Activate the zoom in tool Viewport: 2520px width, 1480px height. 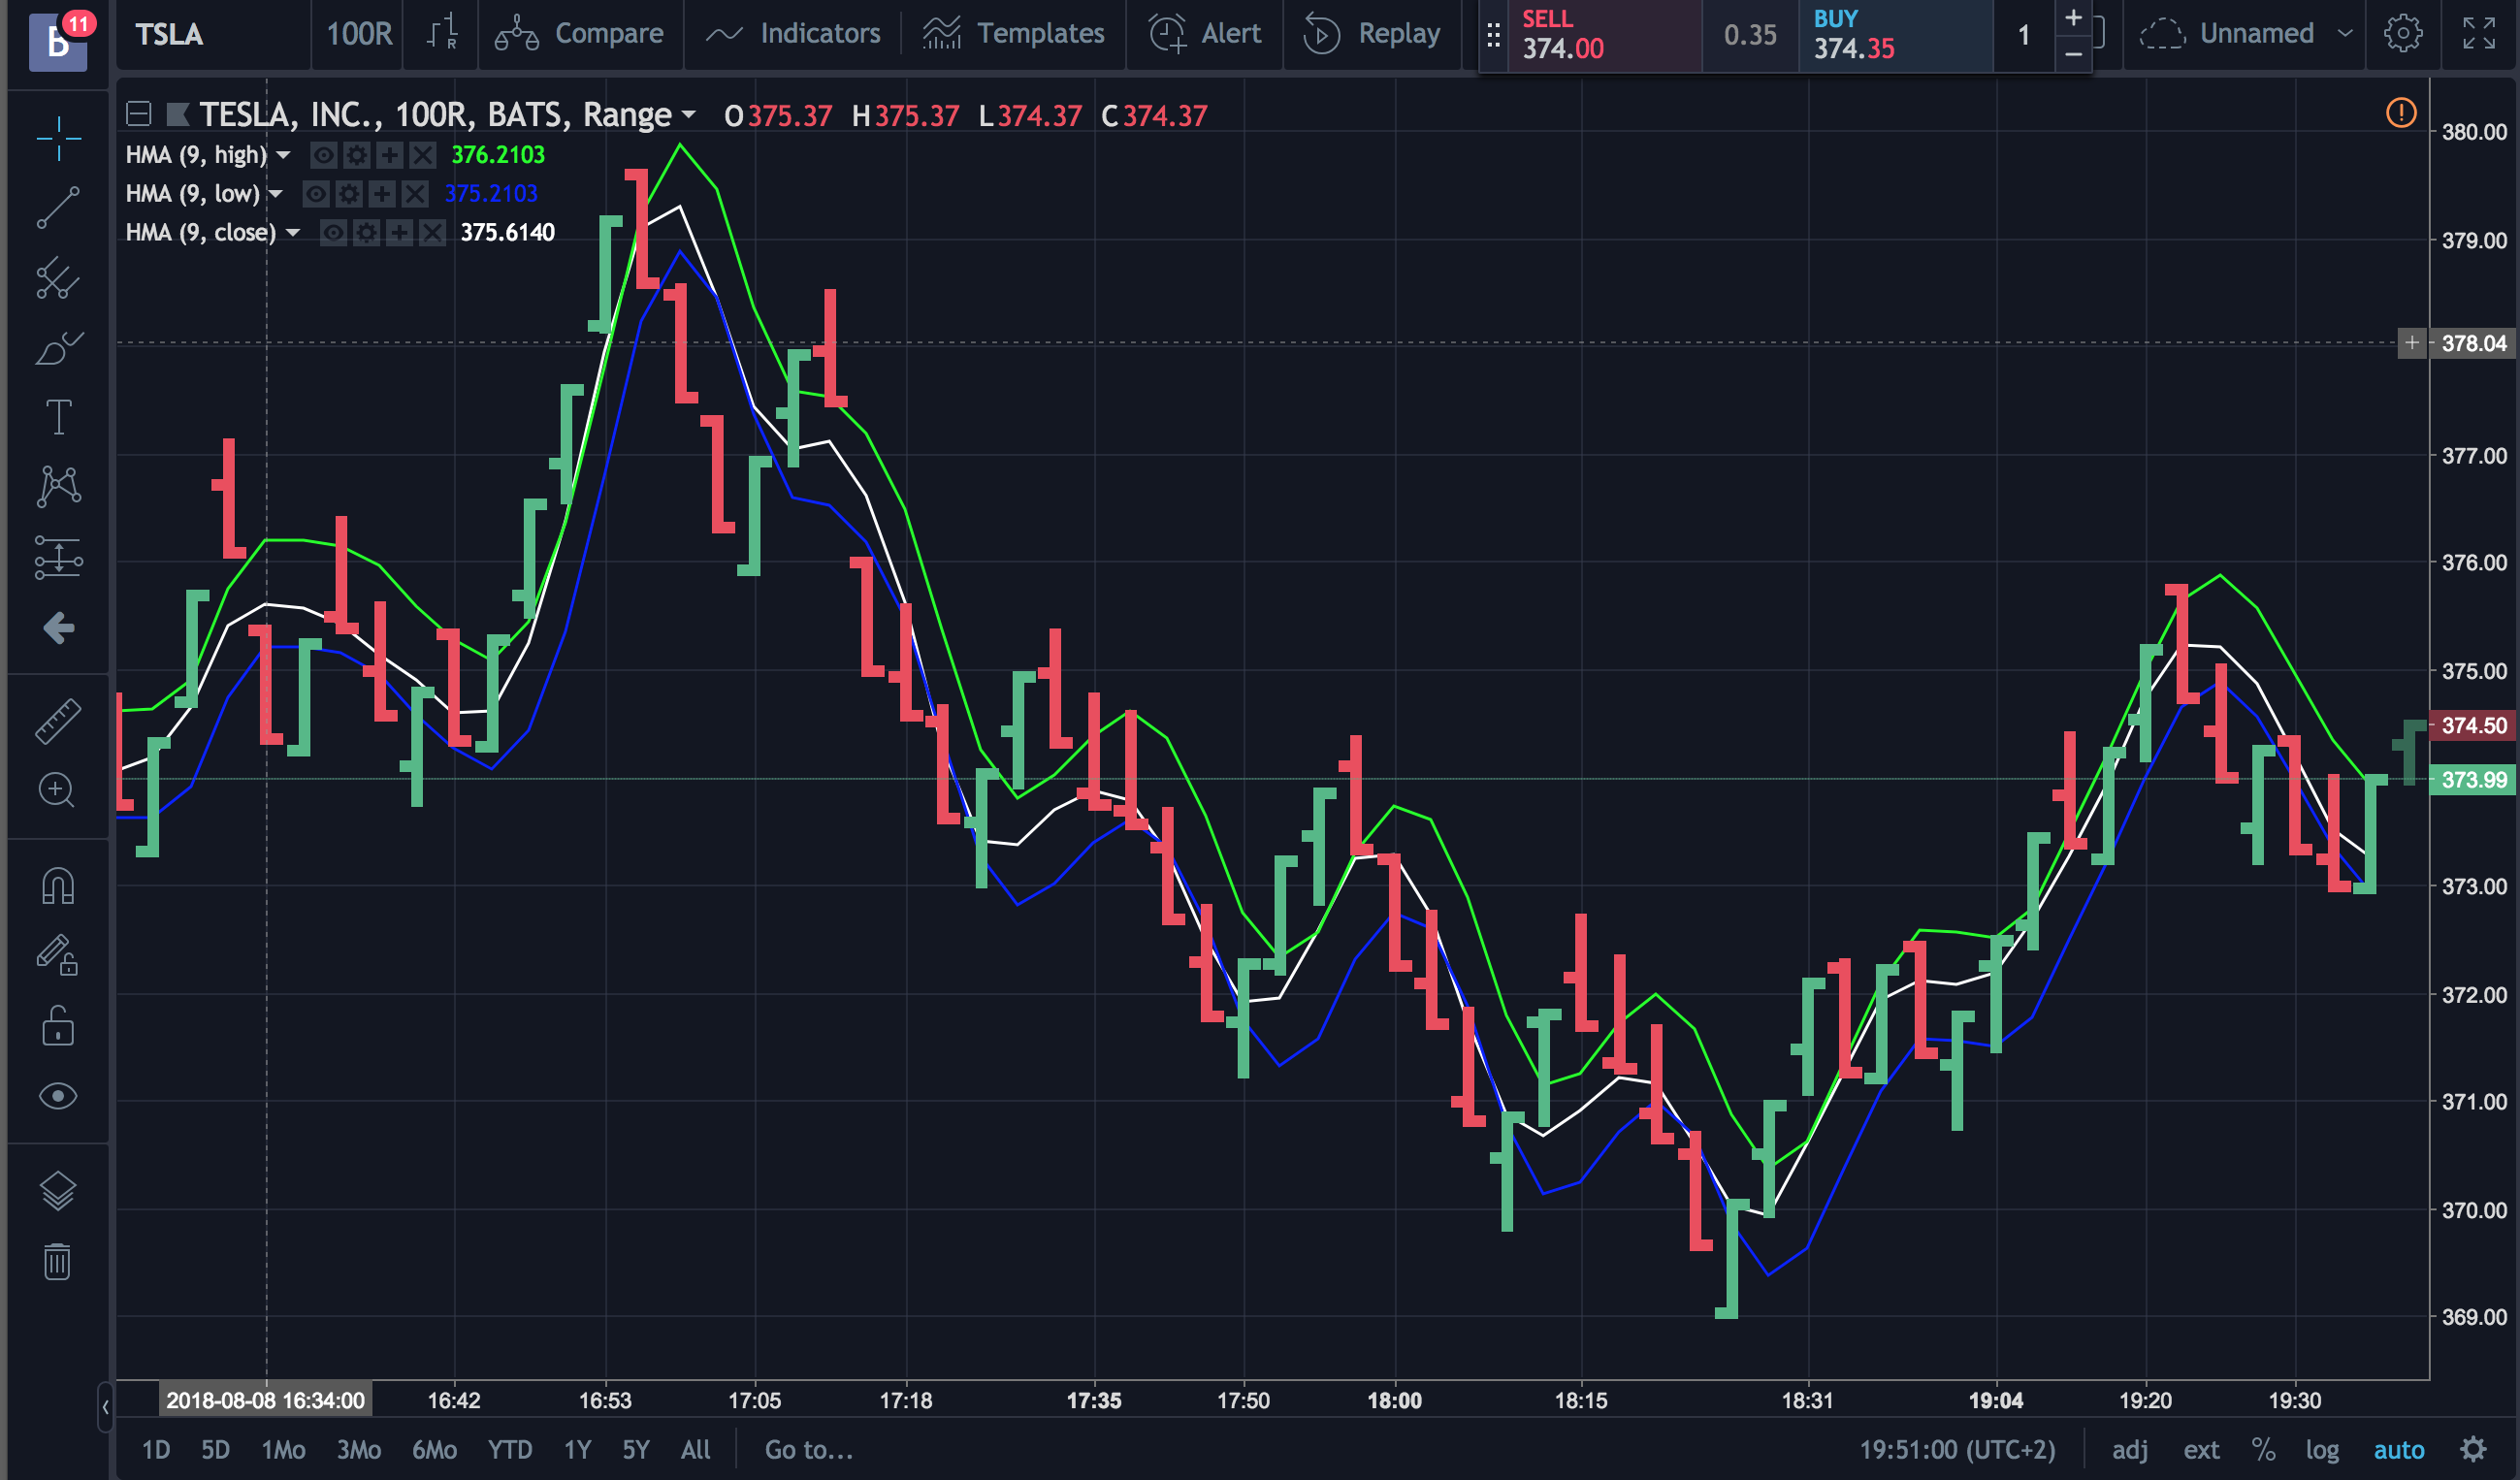[x=57, y=790]
